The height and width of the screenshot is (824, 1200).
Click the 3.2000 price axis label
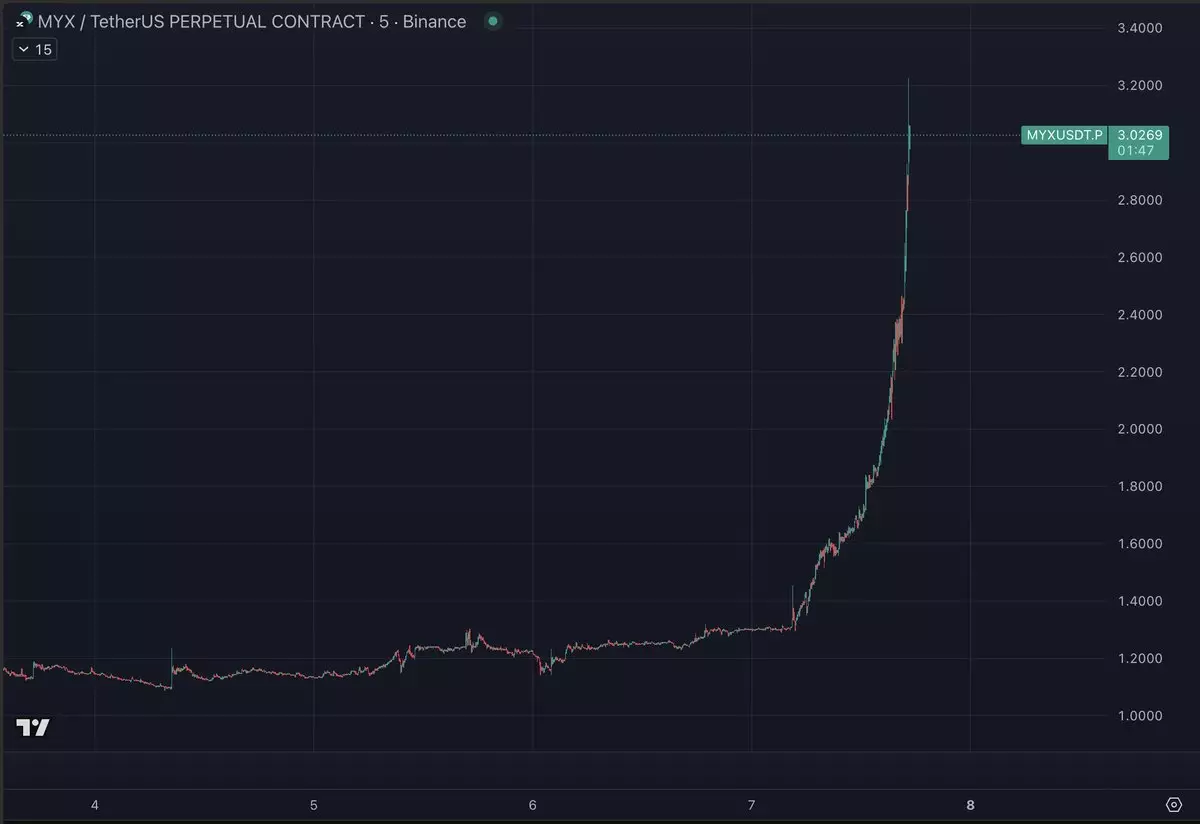[x=1140, y=86]
